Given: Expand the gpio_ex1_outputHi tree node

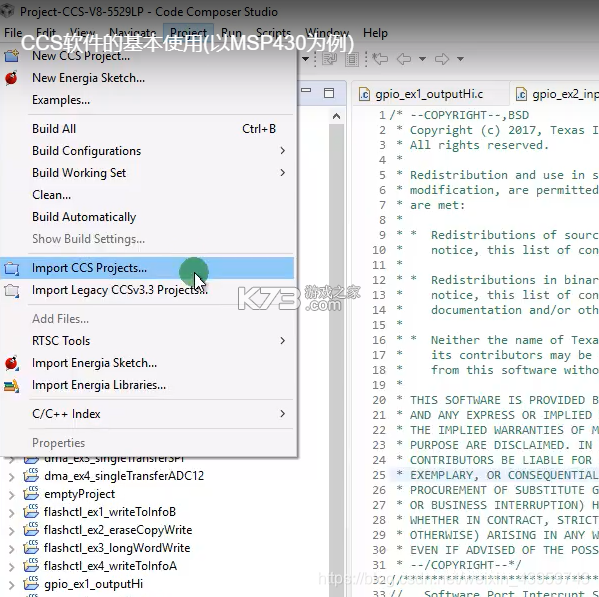Looking at the screenshot, I should coord(11,584).
